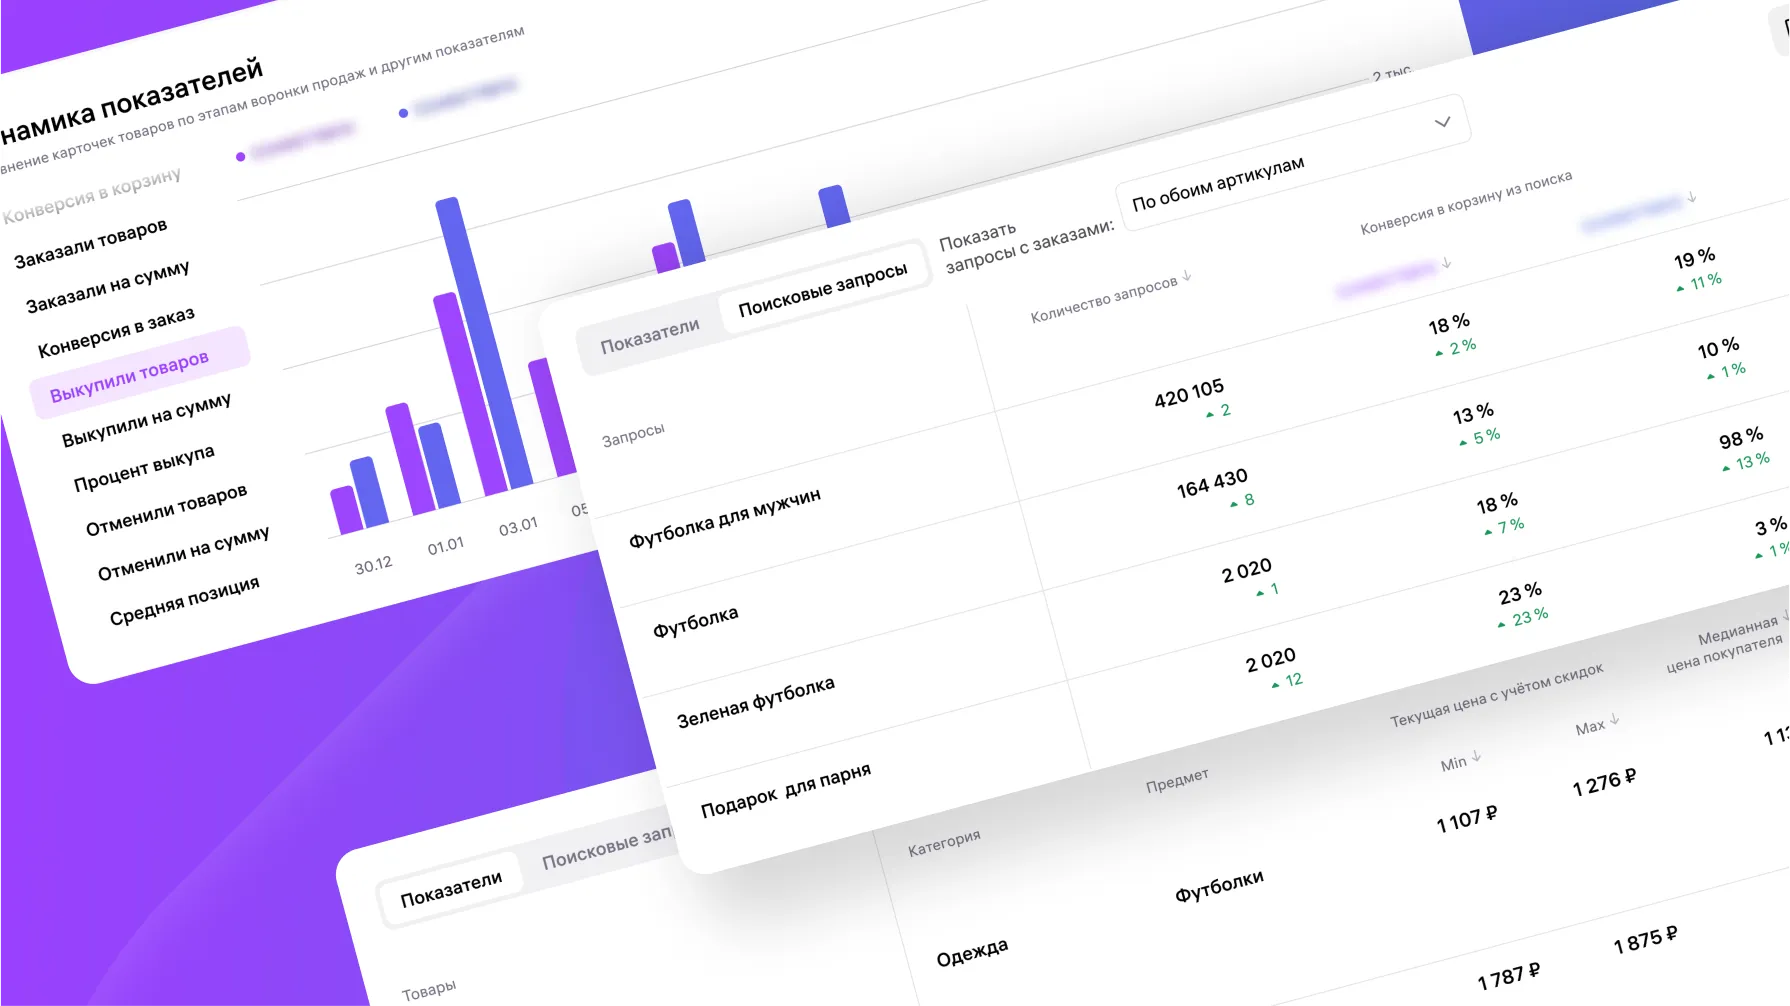The width and height of the screenshot is (1790, 1006).
Task: Select 'Показатели' tab in the bottom card
Action: pos(451,889)
